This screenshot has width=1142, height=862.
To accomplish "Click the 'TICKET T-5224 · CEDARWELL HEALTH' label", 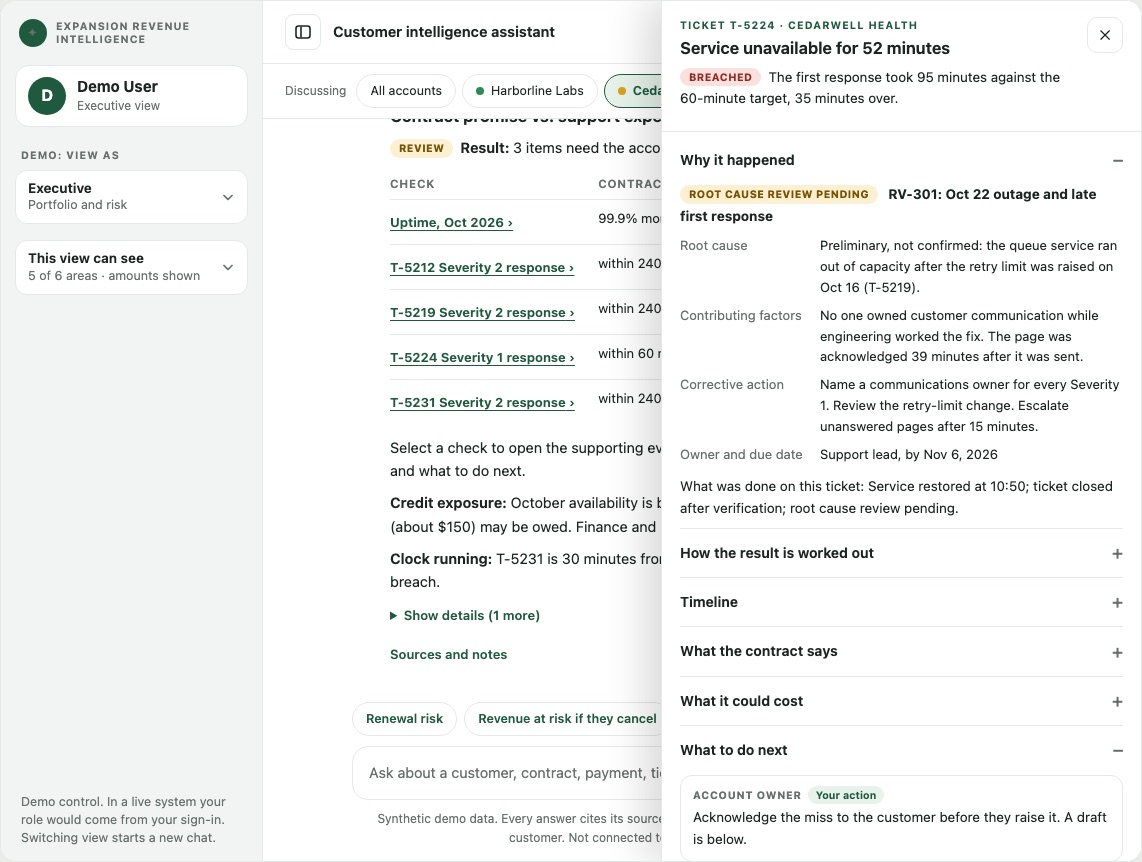I will point(798,25).
